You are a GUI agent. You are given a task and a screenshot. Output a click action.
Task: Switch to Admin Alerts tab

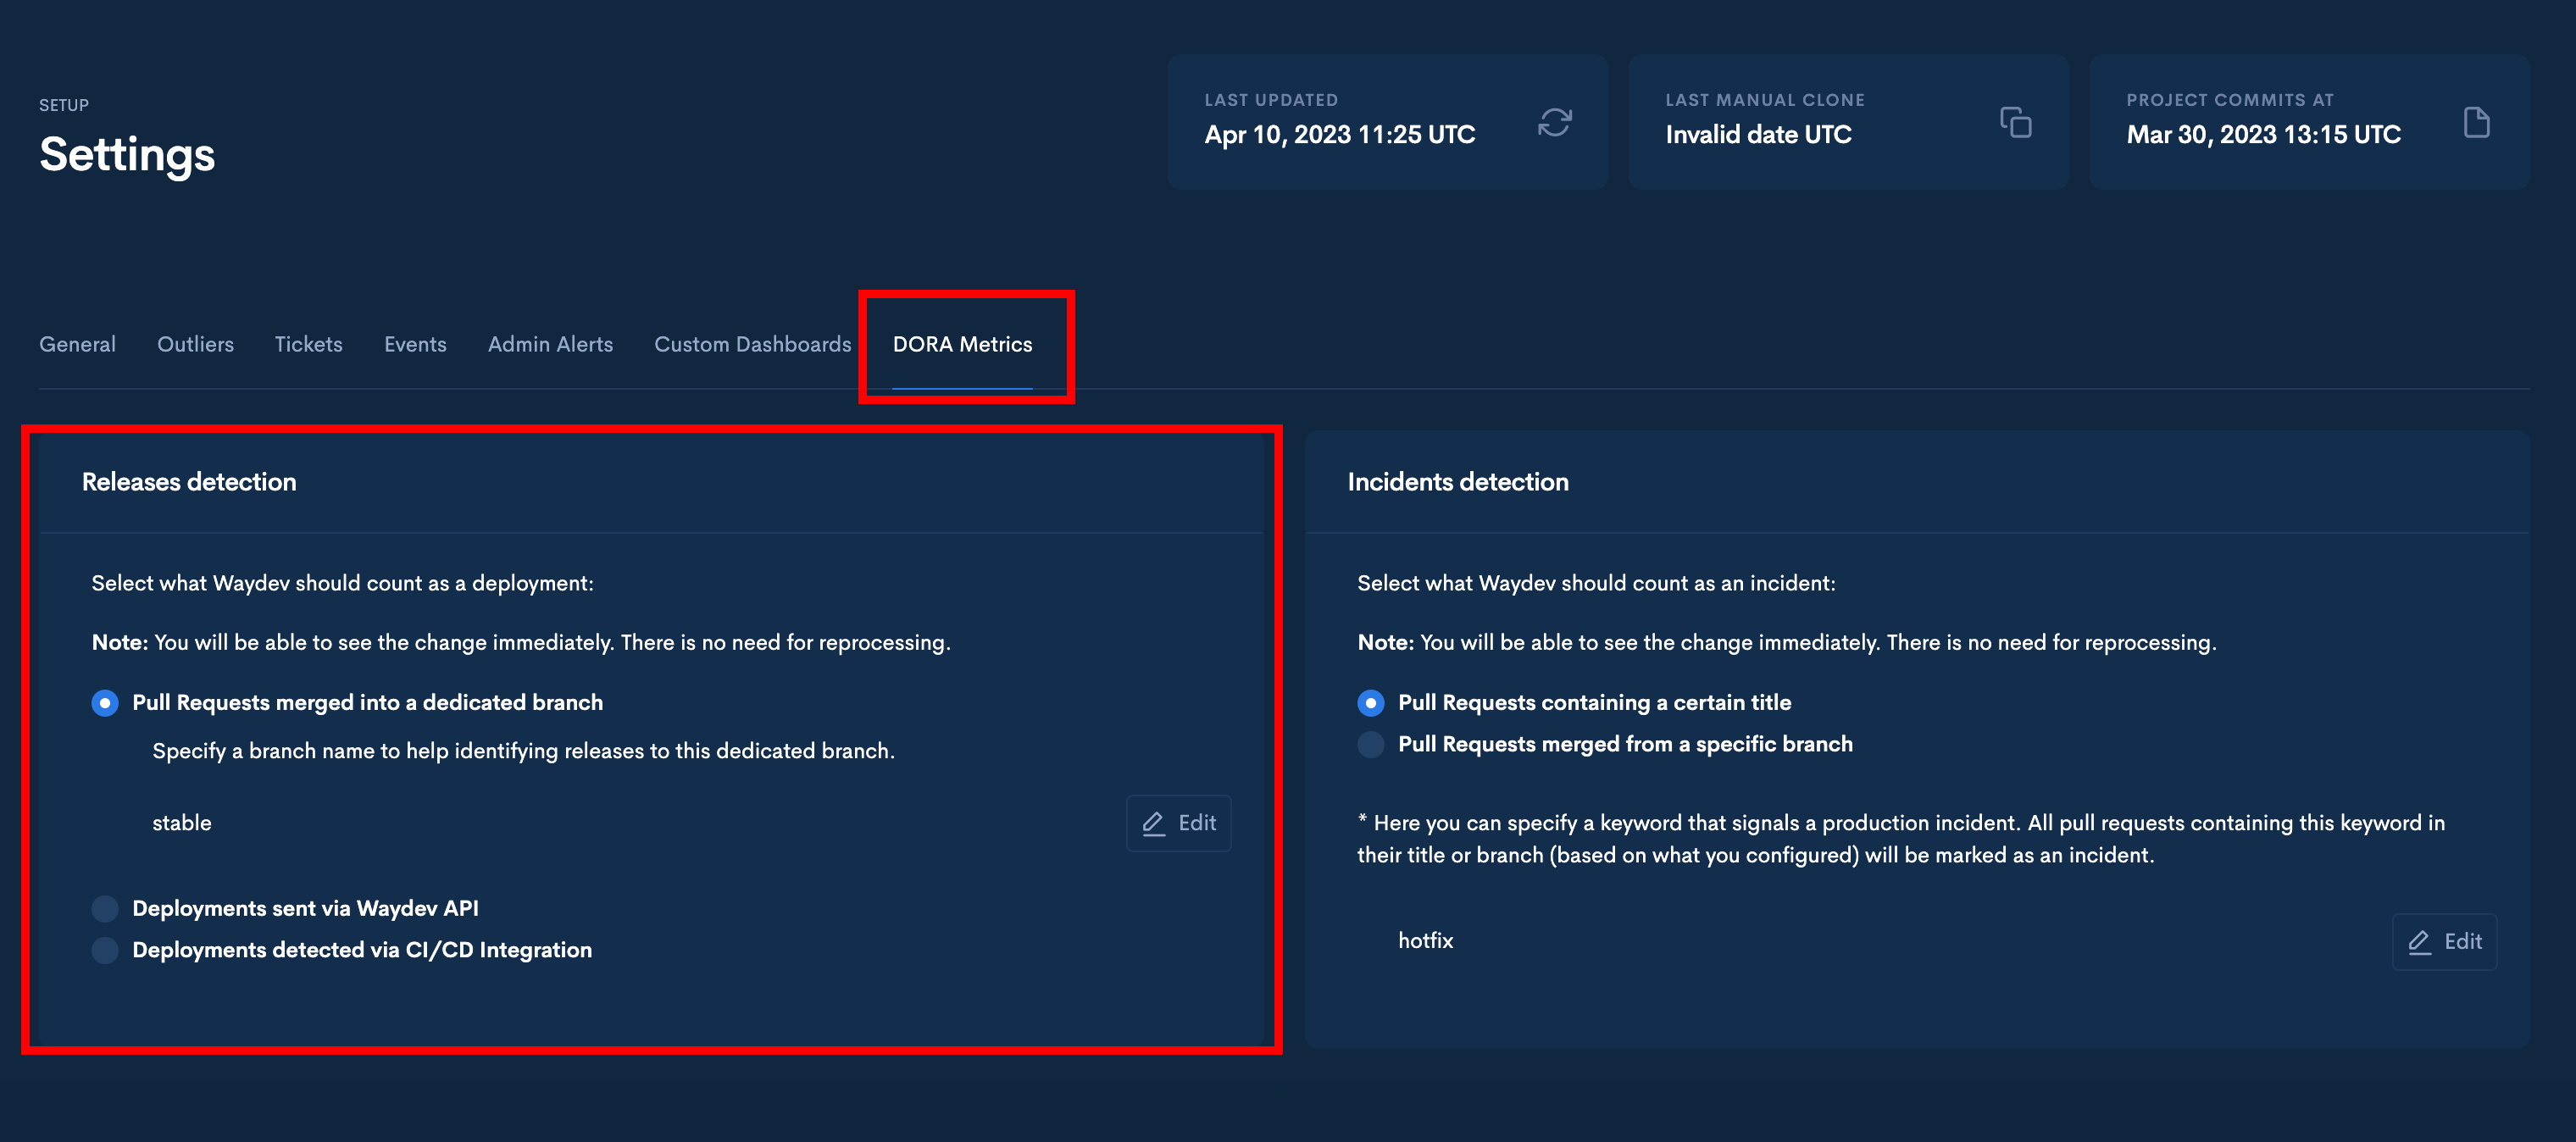coord(550,344)
